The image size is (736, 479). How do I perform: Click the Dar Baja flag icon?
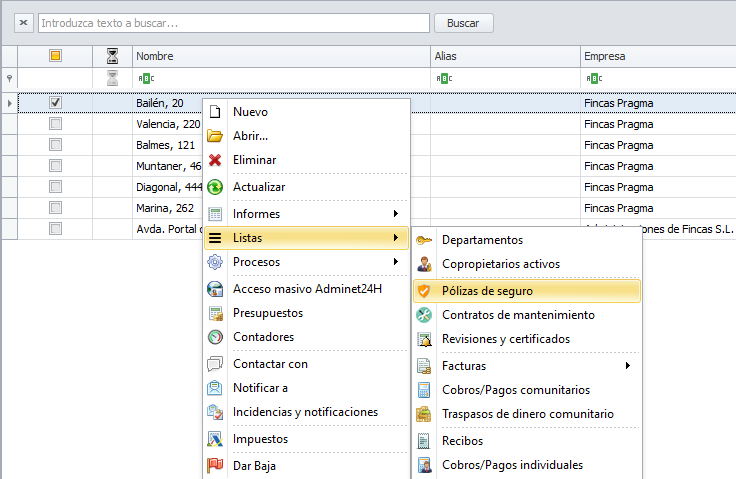[x=214, y=465]
